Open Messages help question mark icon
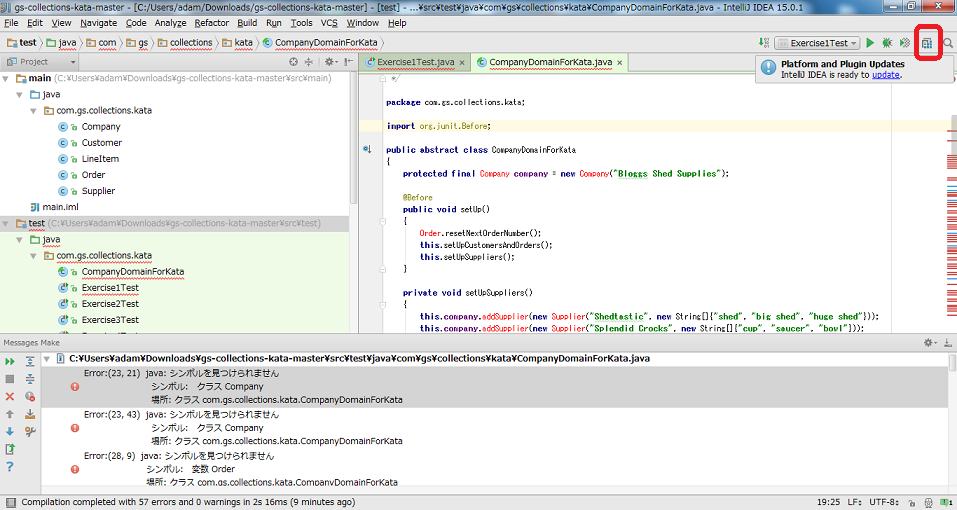The image size is (957, 510). 10,467
